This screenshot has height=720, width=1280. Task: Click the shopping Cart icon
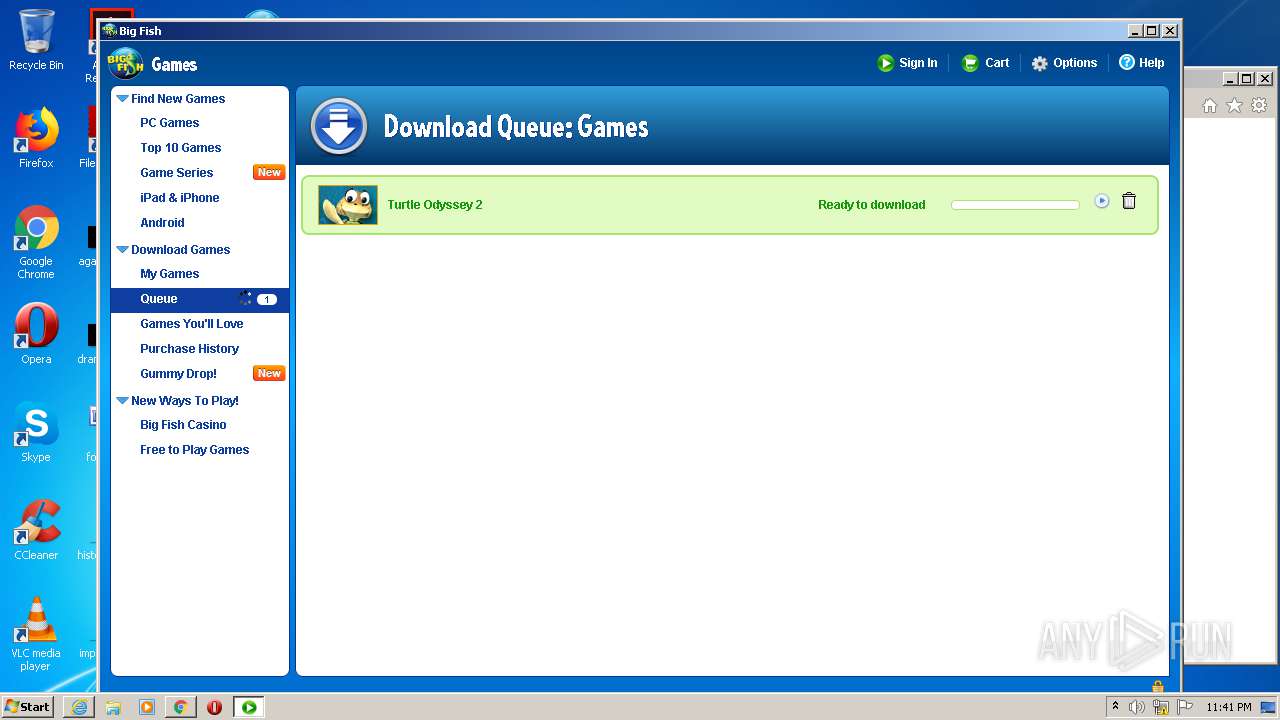969,63
